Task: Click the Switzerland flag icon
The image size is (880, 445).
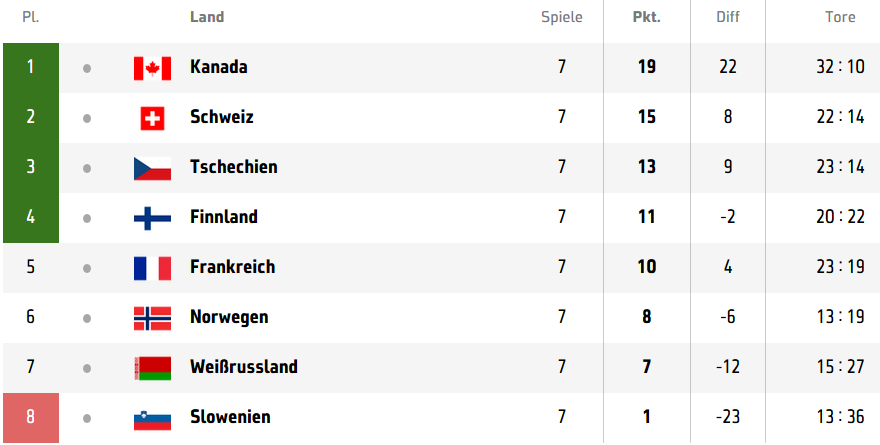Action: [x=152, y=118]
